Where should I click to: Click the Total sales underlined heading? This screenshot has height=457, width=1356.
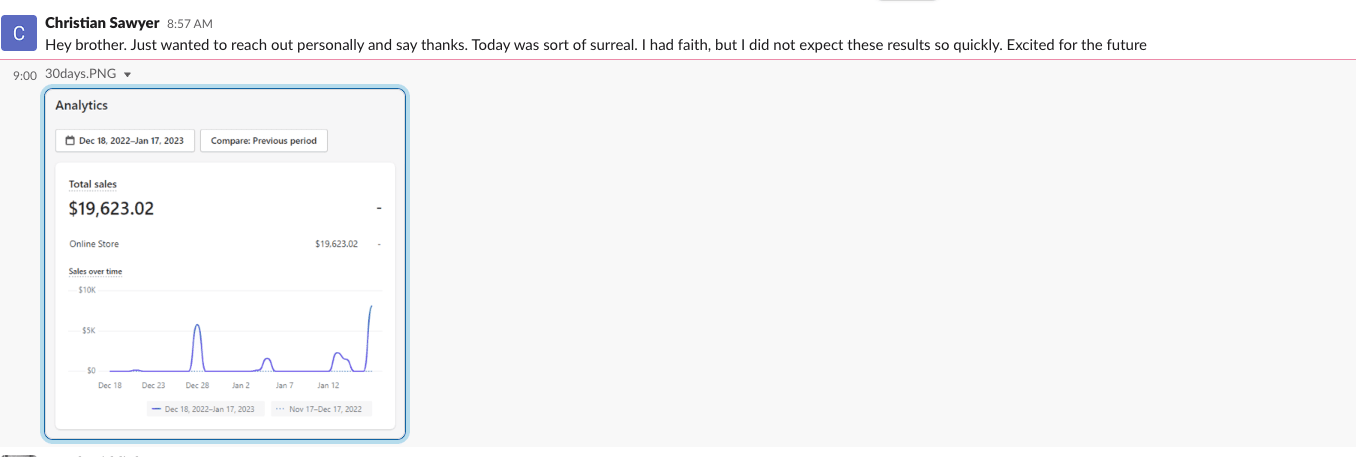point(93,184)
